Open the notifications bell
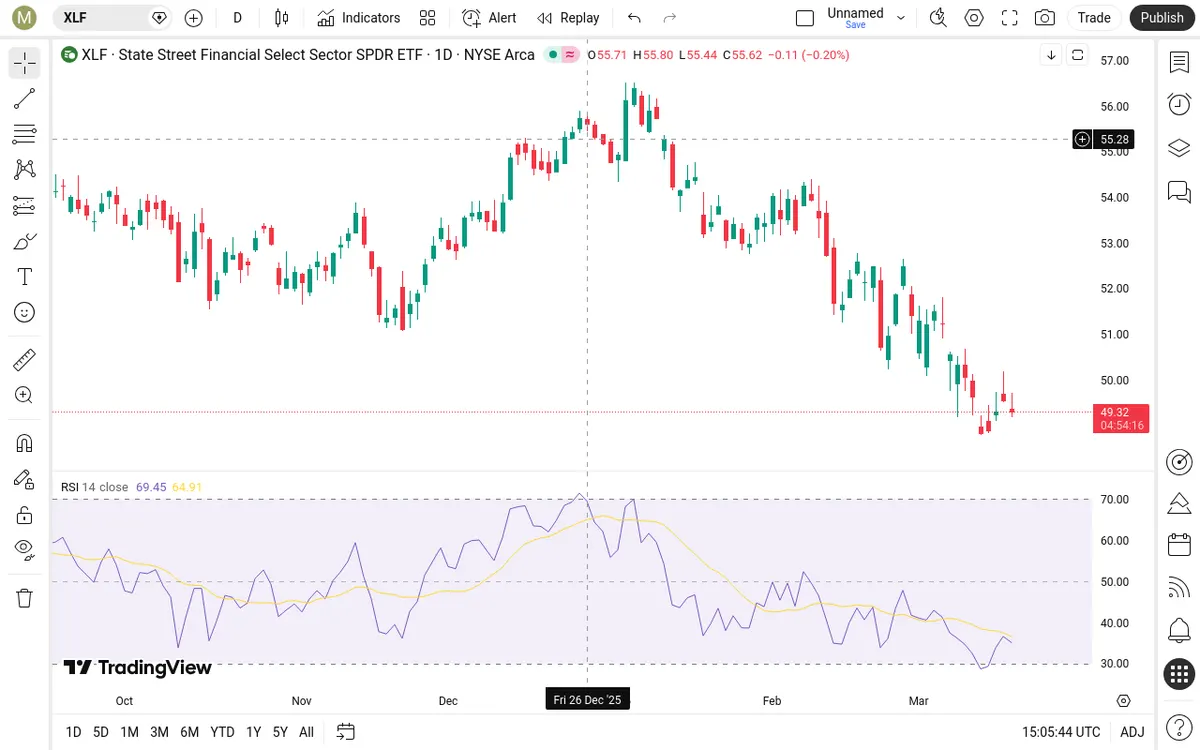 [1179, 631]
